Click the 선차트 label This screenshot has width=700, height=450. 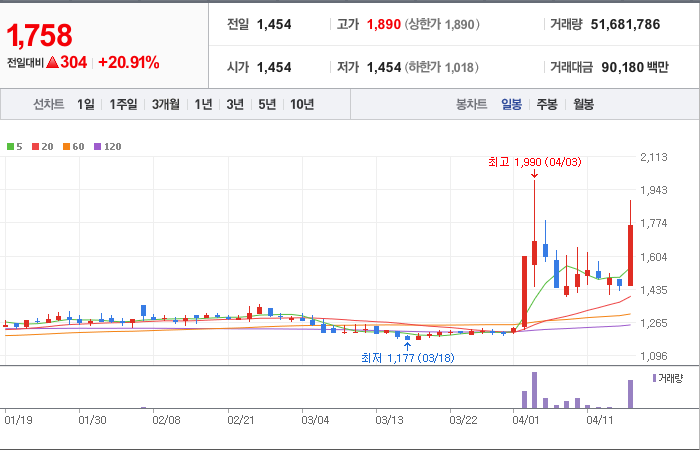[x=49, y=104]
